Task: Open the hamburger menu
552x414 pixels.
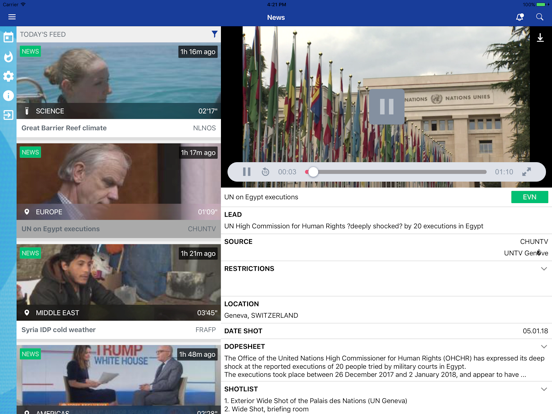Action: coord(12,17)
